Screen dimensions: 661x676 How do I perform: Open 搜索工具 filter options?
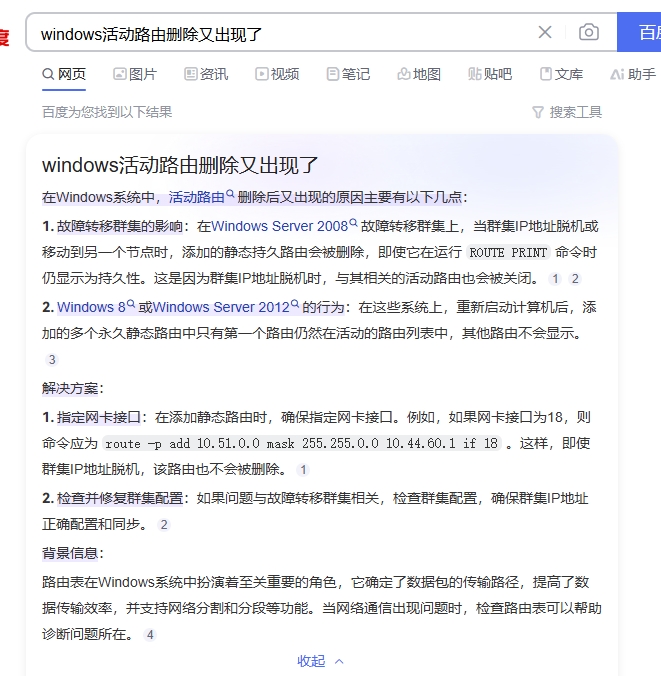pyautogui.click(x=567, y=112)
